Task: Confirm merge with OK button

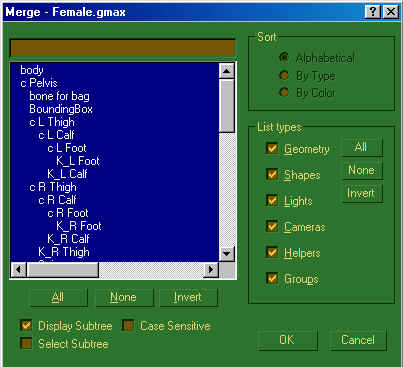Action: [287, 340]
